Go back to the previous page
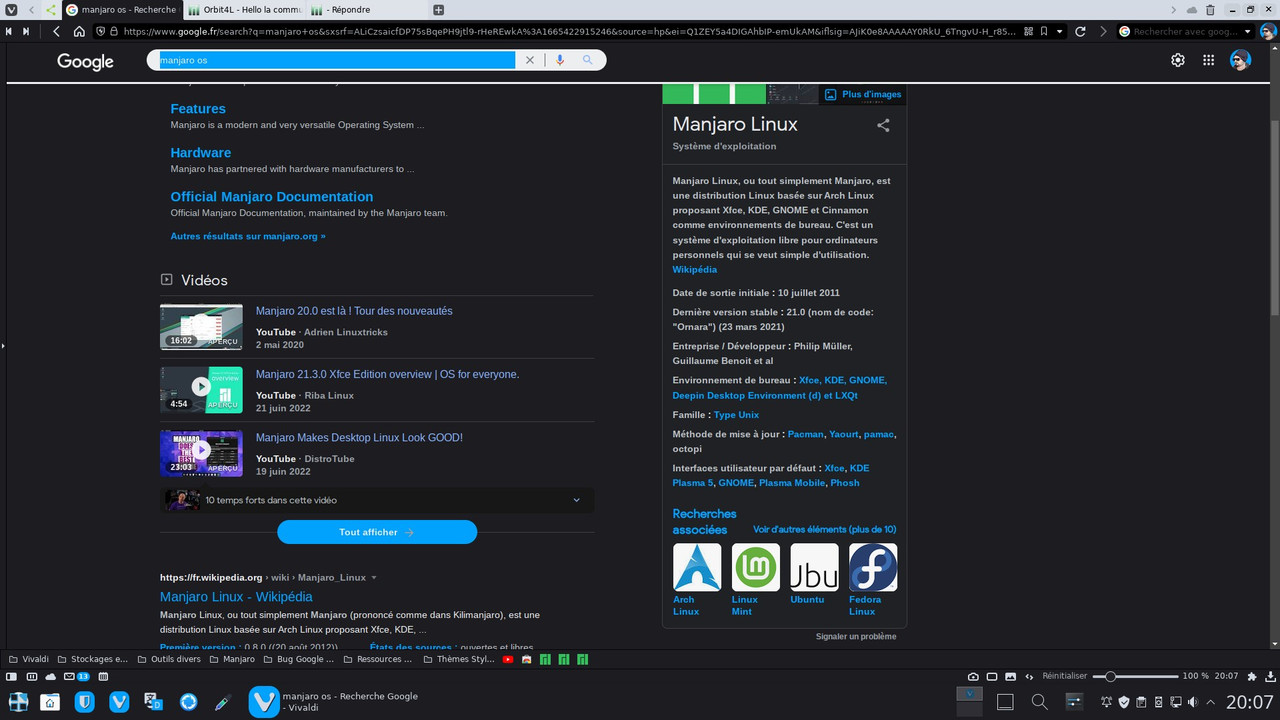Viewport: 1280px width, 720px height. pos(56,31)
